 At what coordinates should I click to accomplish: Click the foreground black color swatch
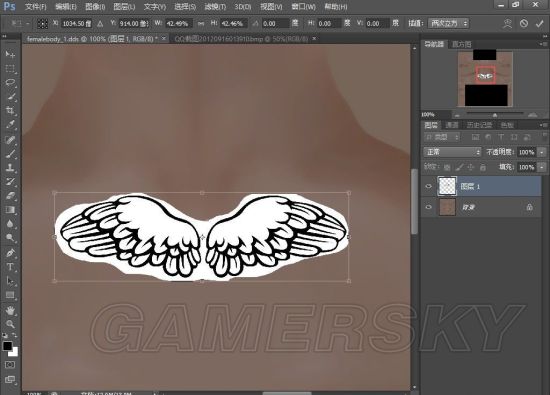pyautogui.click(x=7, y=346)
